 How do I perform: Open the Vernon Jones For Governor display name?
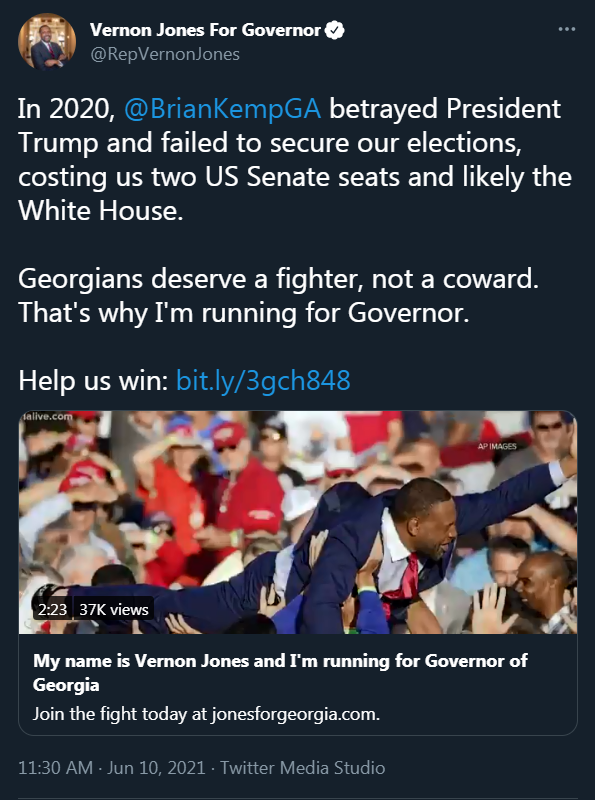(x=205, y=30)
